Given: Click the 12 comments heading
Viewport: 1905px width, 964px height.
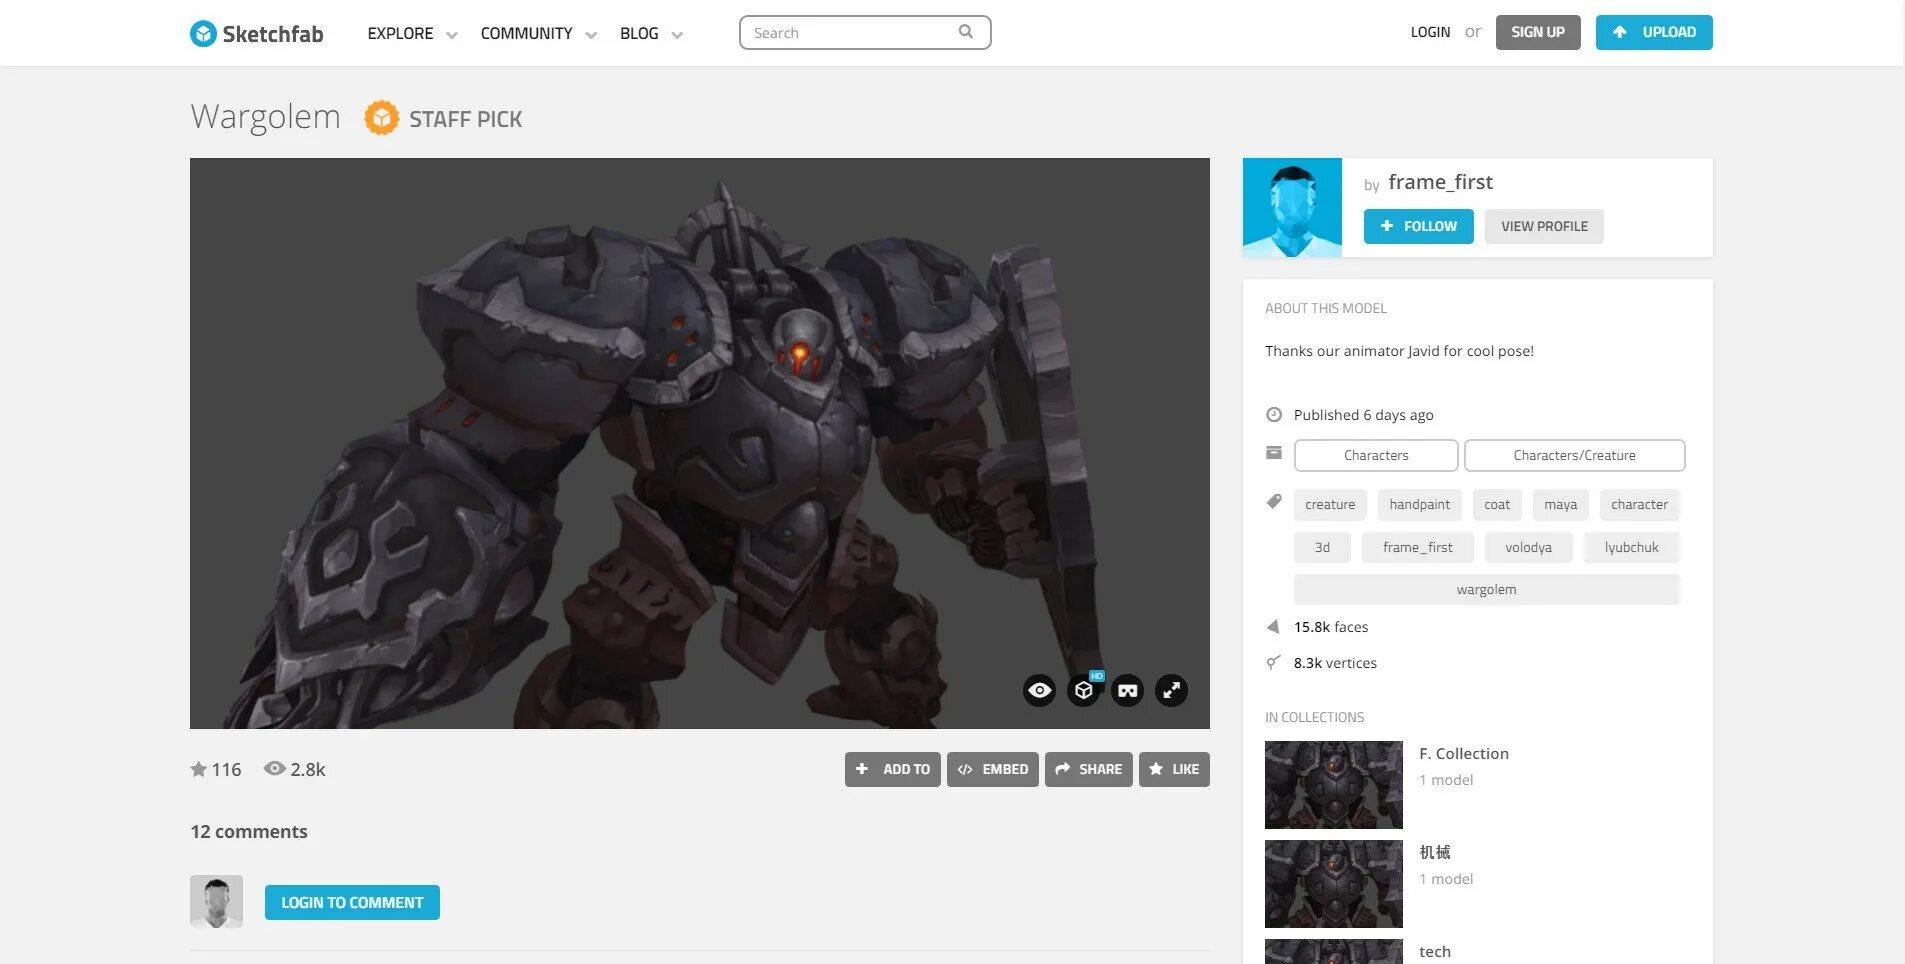Looking at the screenshot, I should click(x=249, y=832).
